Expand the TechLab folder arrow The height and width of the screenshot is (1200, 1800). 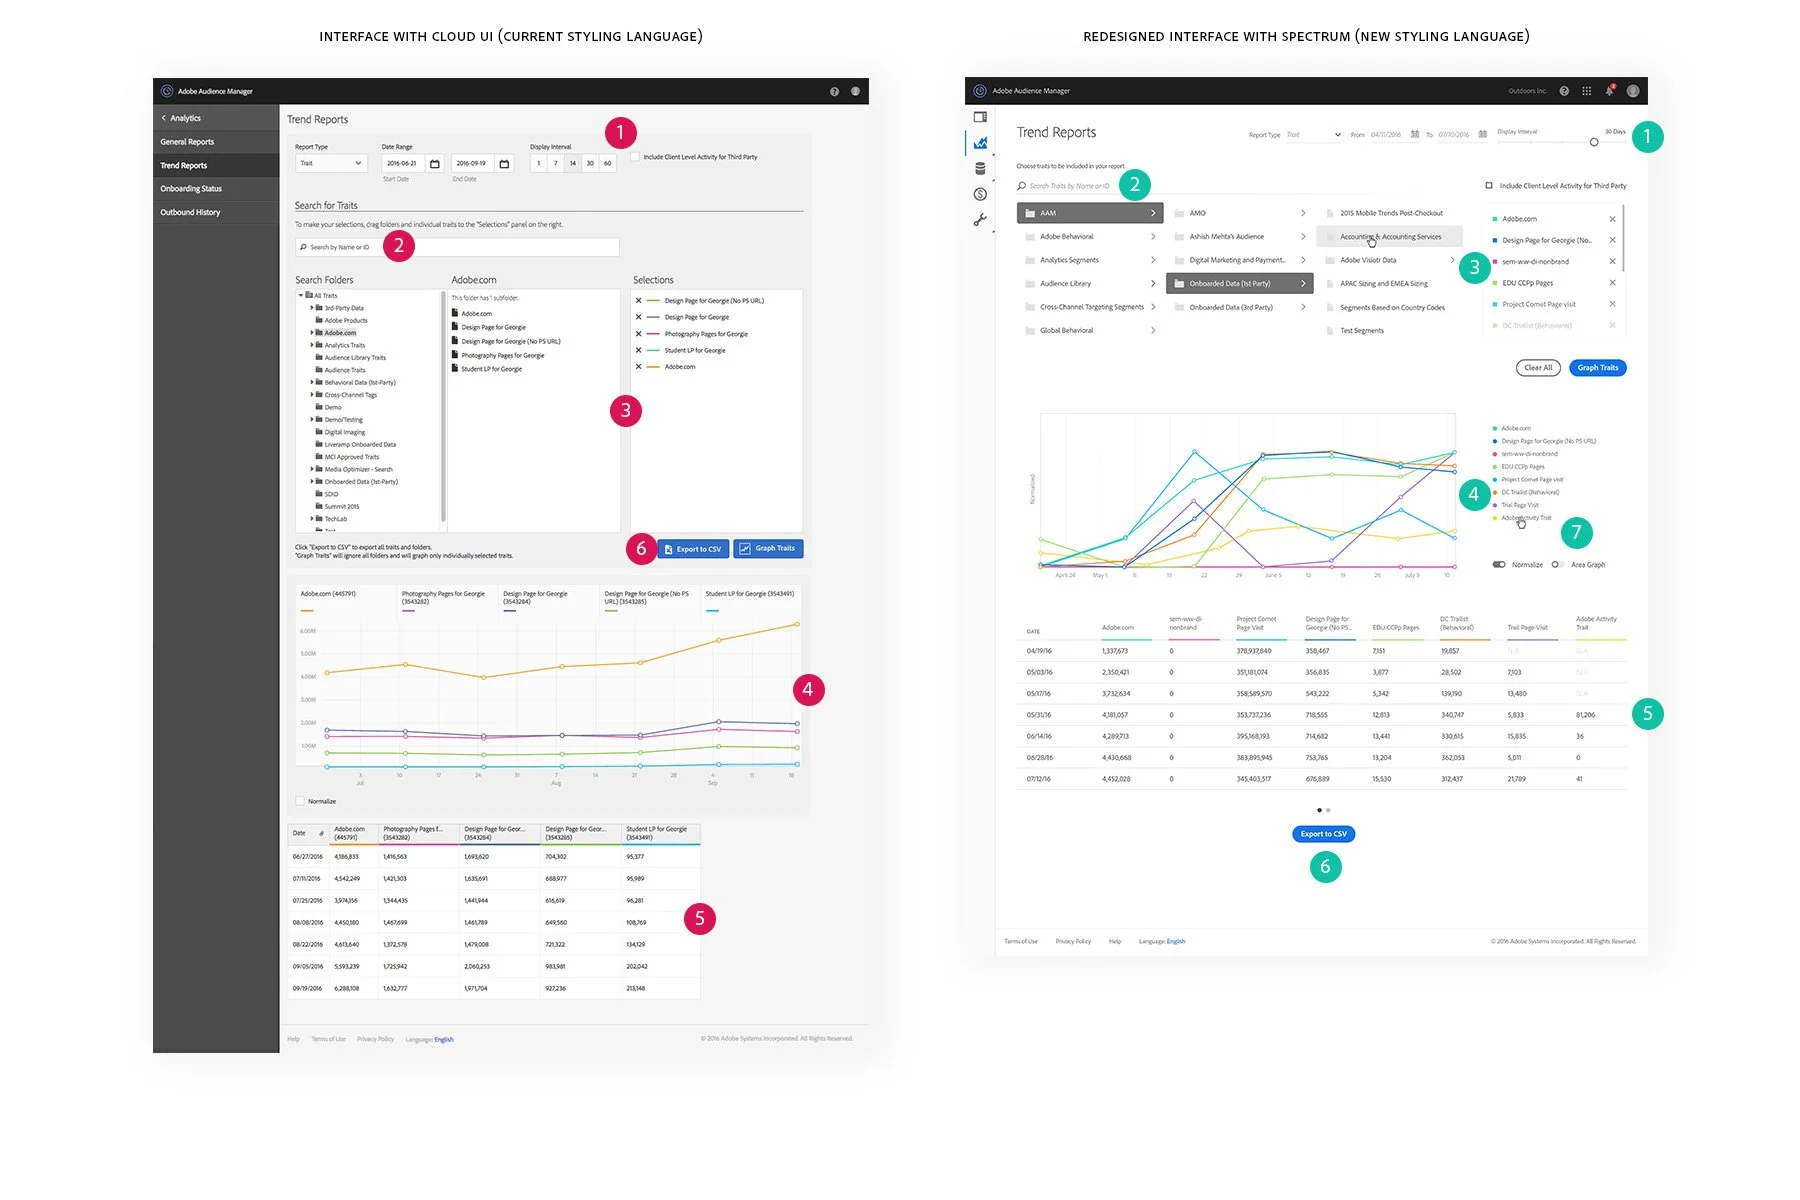[311, 519]
